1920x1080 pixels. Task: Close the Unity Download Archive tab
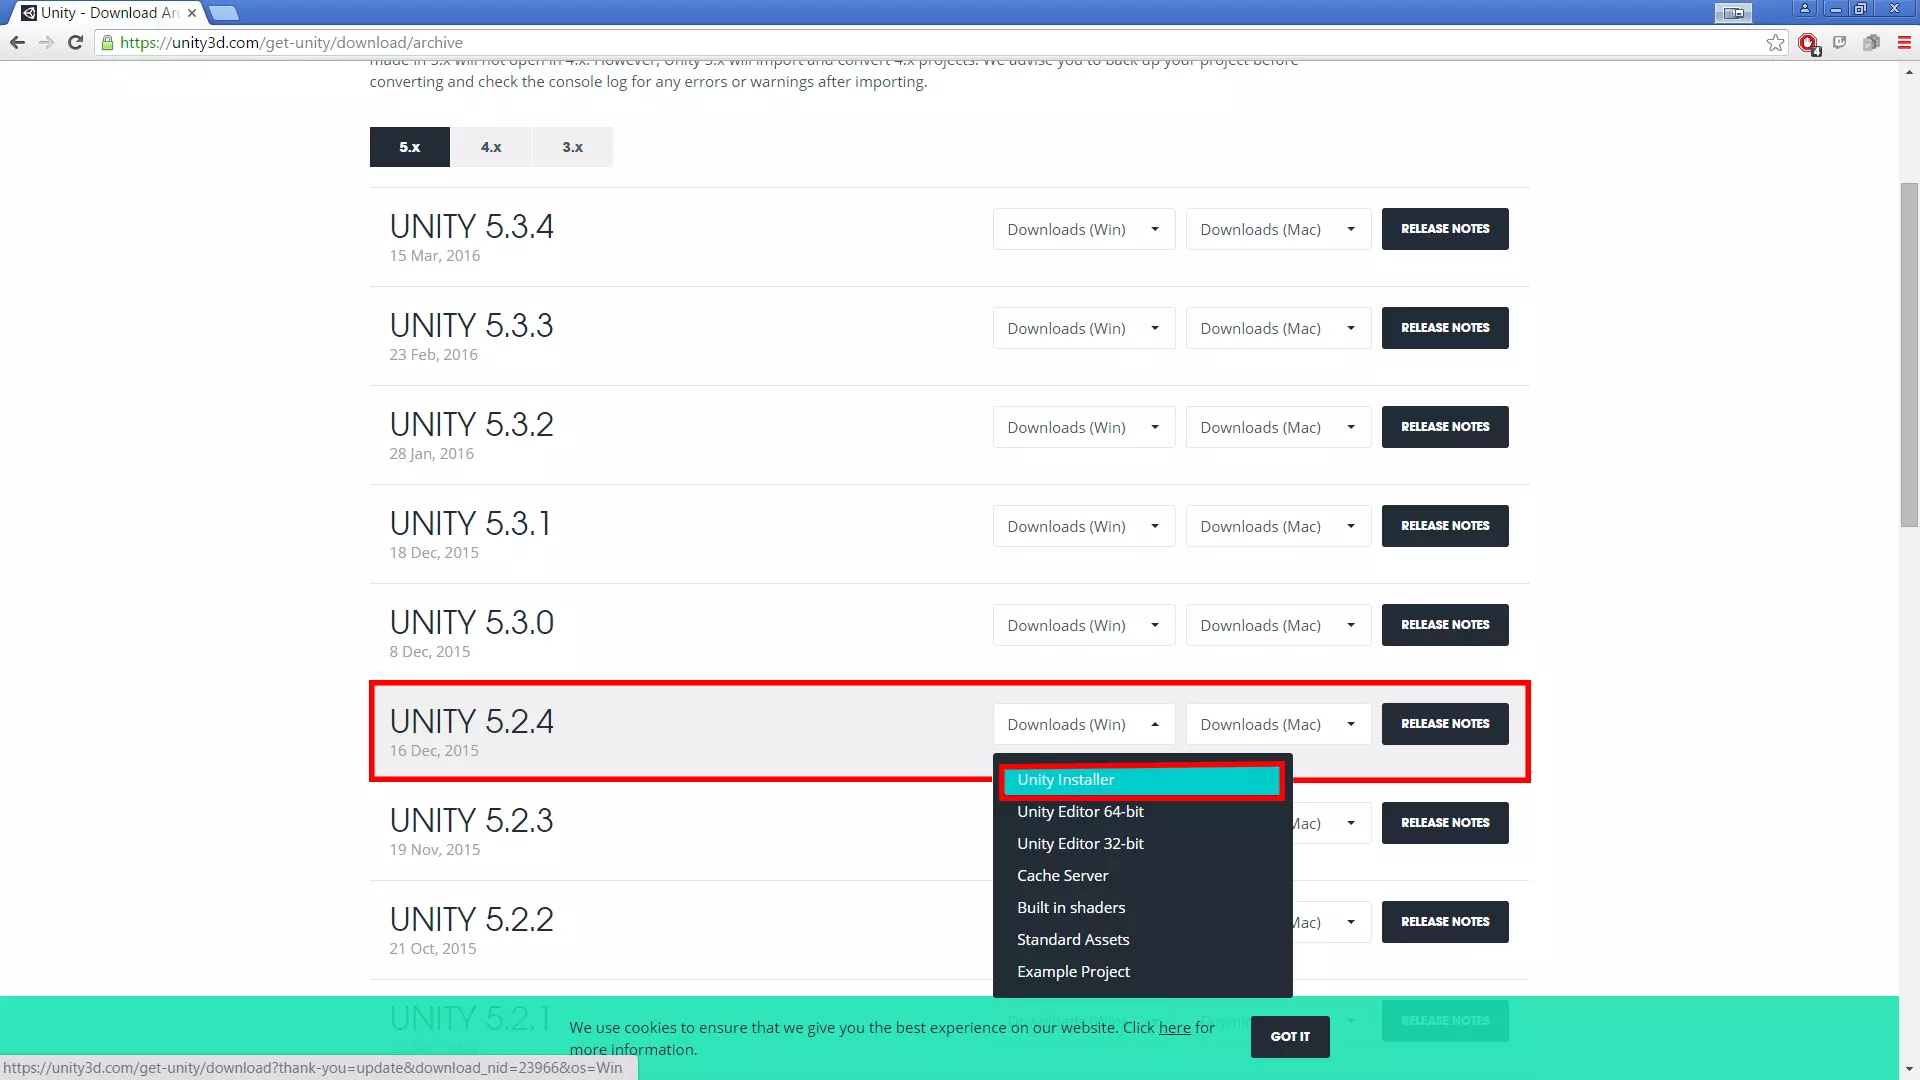click(x=192, y=13)
